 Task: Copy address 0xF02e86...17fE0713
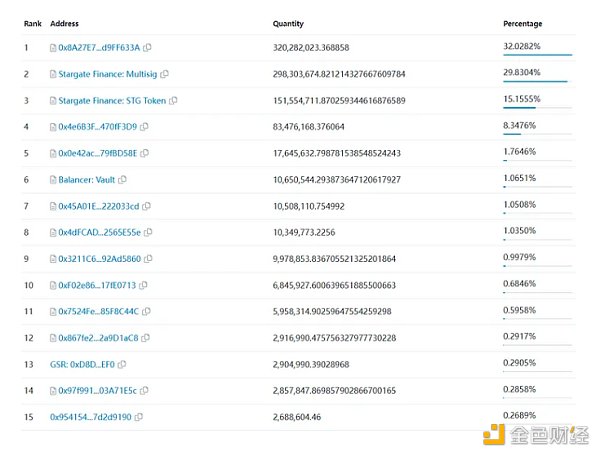click(143, 285)
